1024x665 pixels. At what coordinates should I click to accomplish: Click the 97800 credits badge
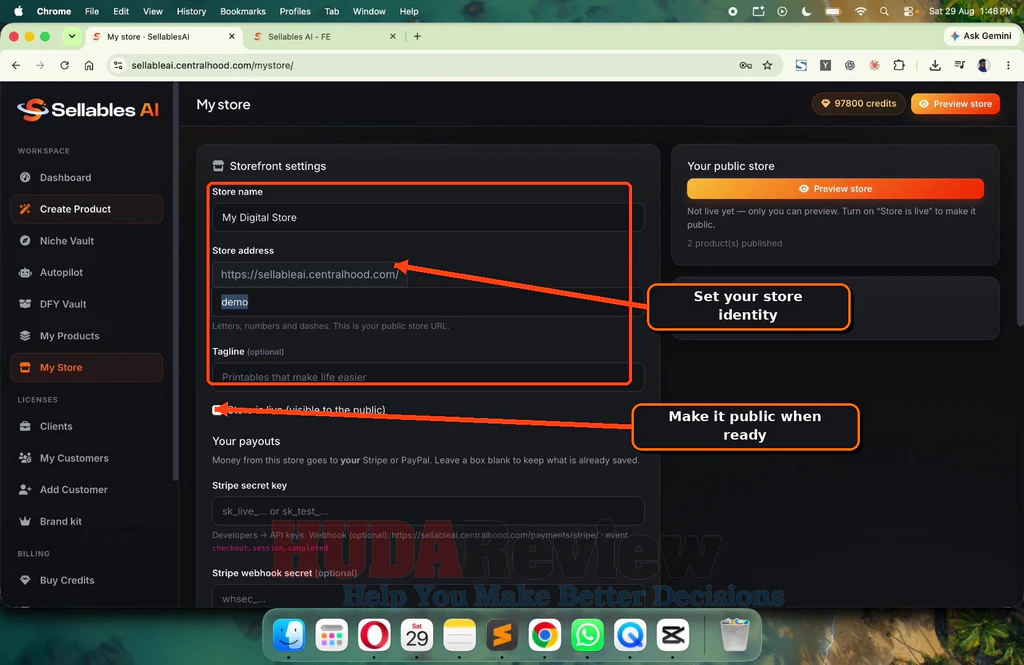pos(858,104)
